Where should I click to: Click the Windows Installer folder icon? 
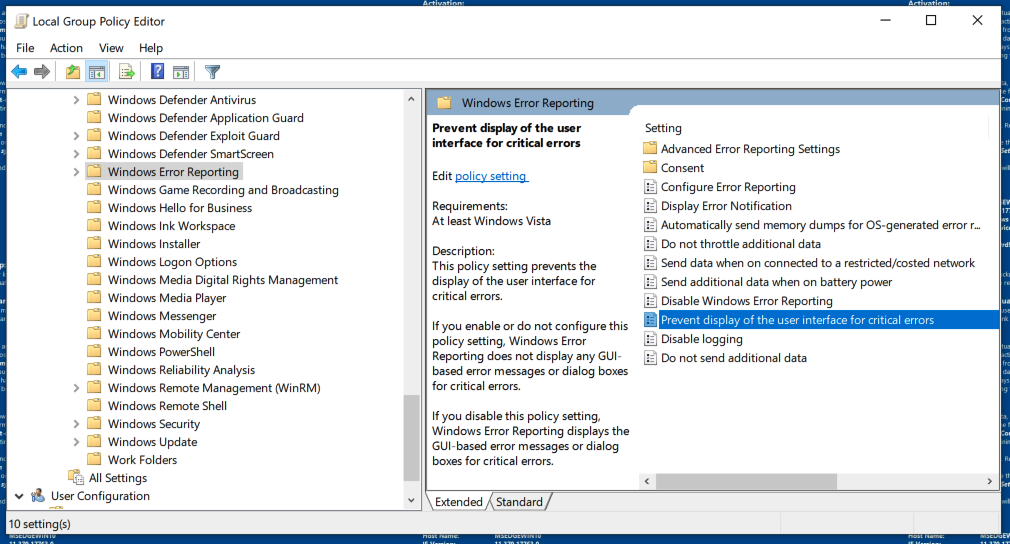pyautogui.click(x=94, y=243)
